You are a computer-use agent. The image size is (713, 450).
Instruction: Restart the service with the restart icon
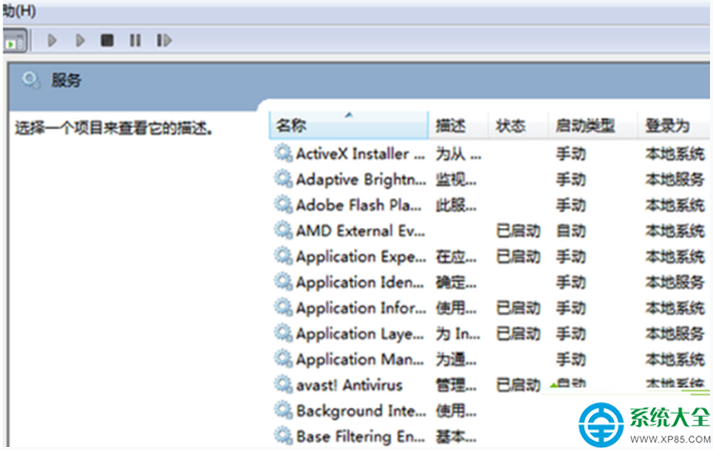coord(164,40)
